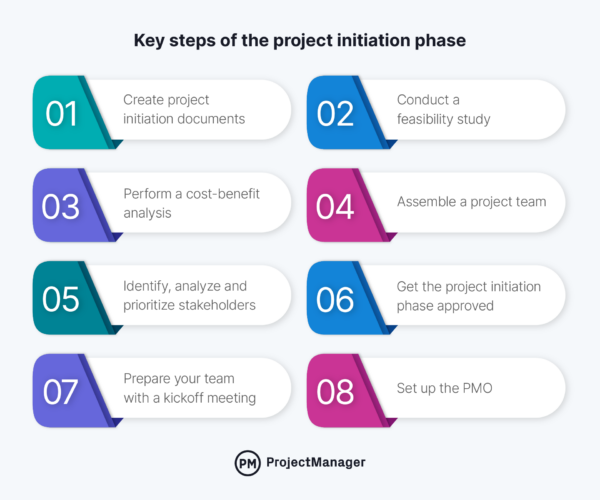
Task: Click 'Get the project initiation phase approved'
Action: click(468, 296)
